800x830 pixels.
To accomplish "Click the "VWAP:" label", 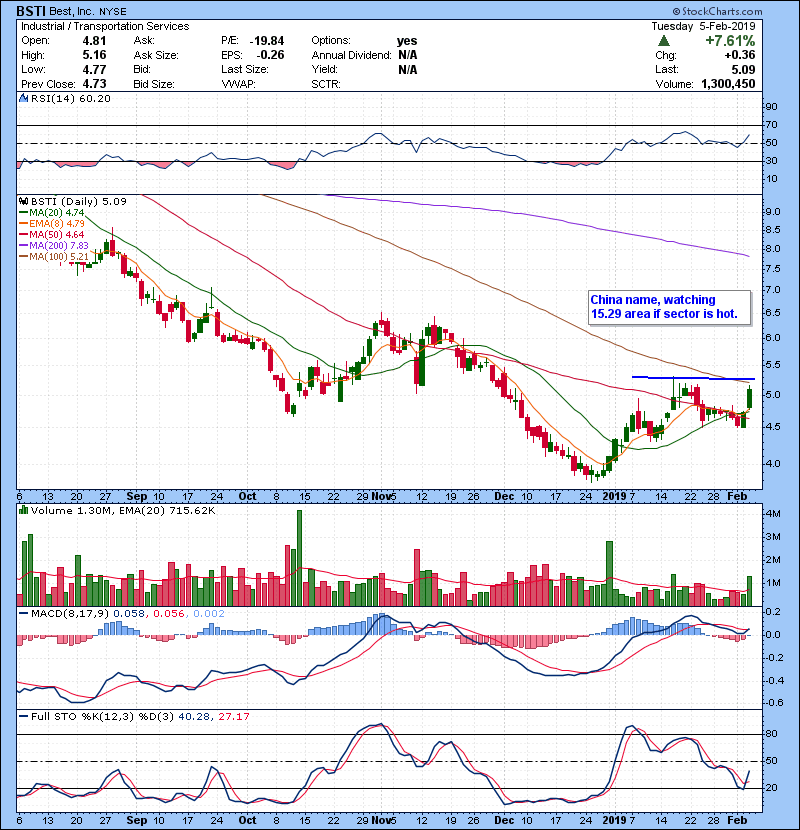I will pyautogui.click(x=238, y=84).
